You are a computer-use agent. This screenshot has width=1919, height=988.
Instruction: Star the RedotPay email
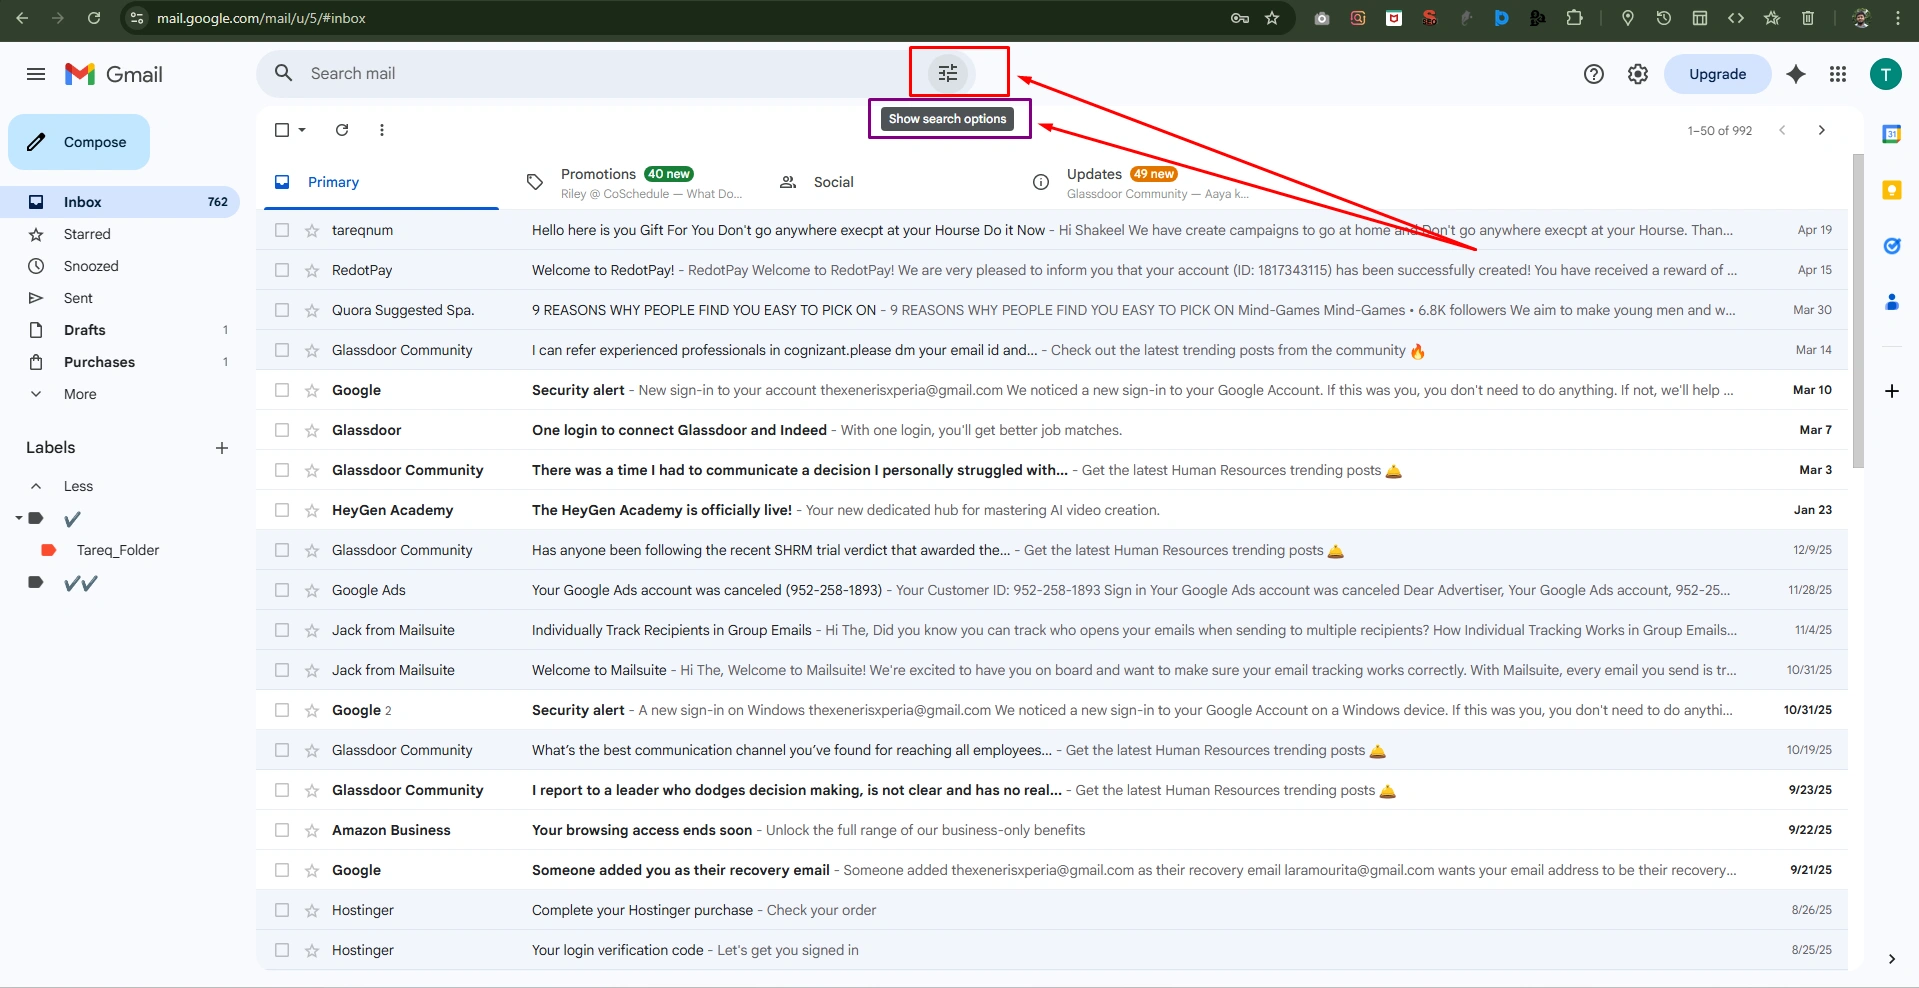[x=312, y=271]
